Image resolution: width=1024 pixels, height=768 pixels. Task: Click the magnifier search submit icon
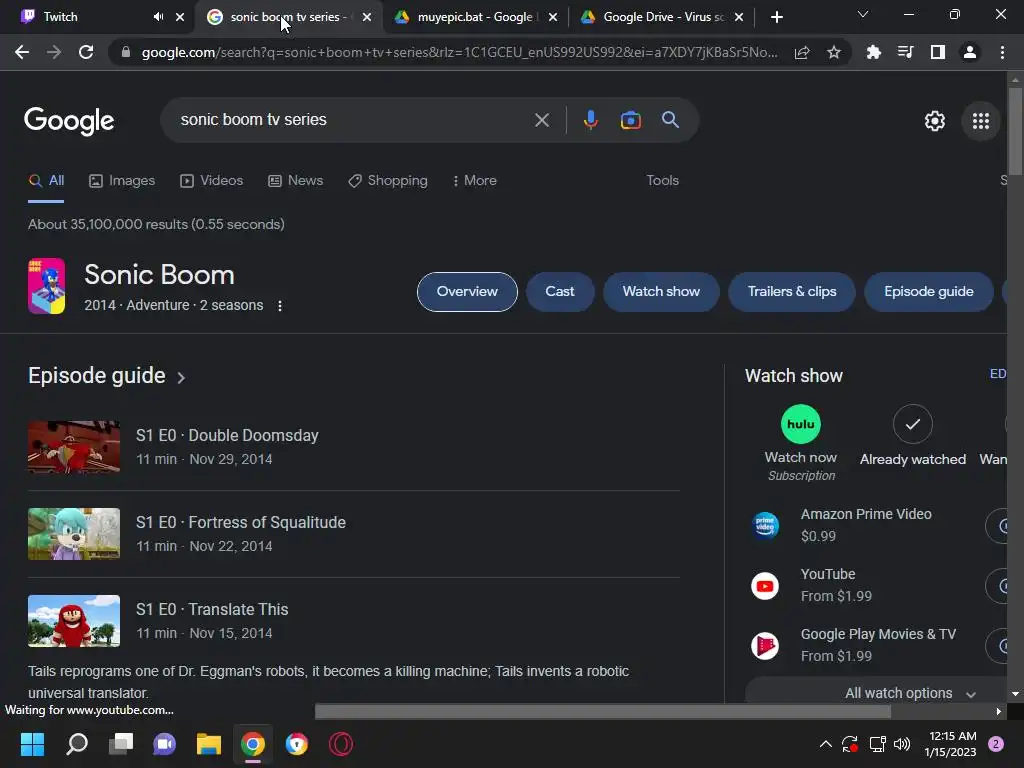[x=671, y=120]
